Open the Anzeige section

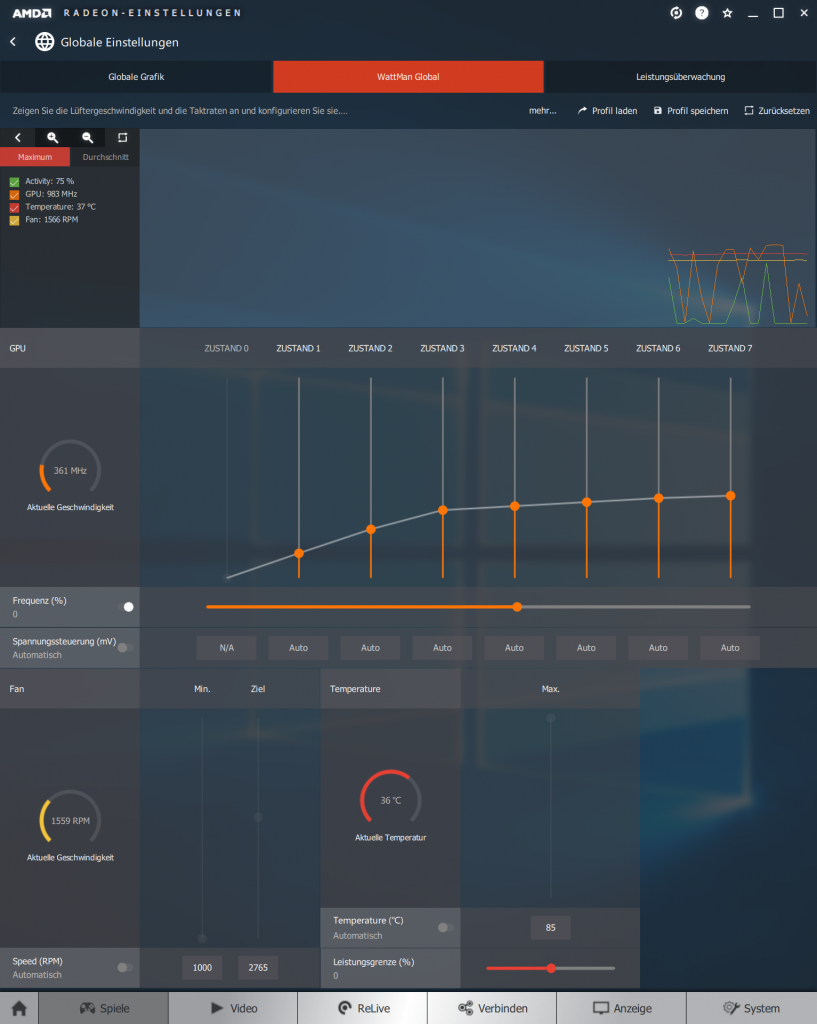click(621, 1008)
